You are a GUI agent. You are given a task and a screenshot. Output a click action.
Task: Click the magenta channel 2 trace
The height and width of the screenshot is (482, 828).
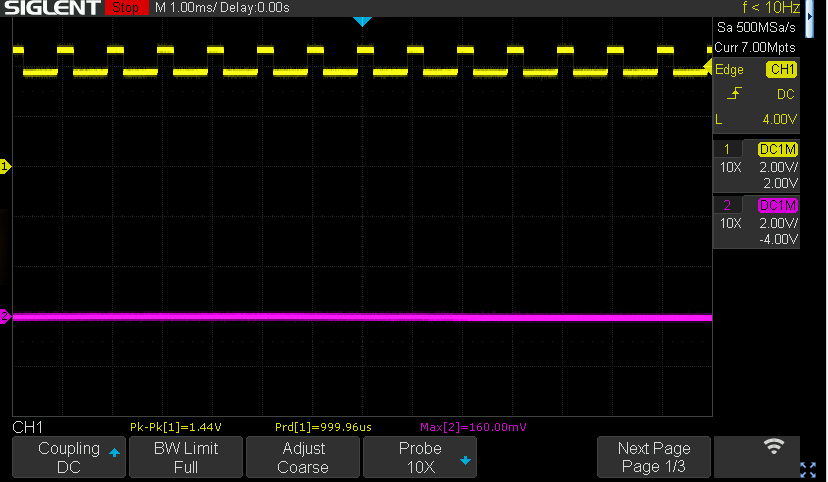(x=362, y=317)
